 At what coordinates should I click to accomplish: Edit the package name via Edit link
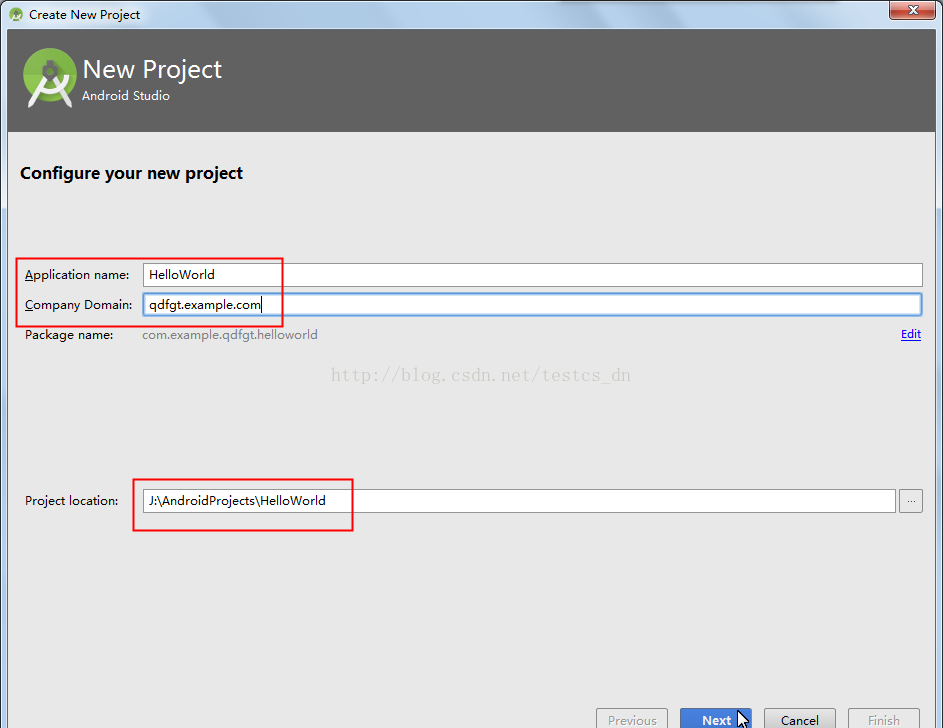coord(911,334)
